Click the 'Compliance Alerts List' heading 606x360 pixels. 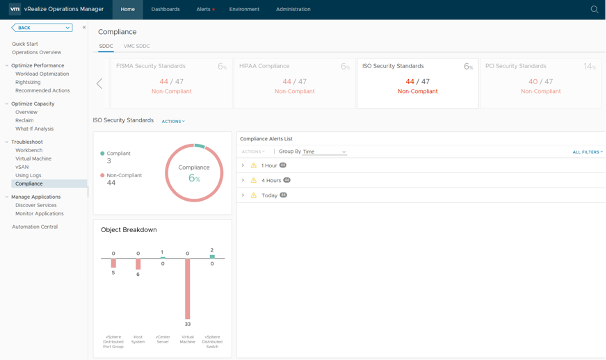266,139
